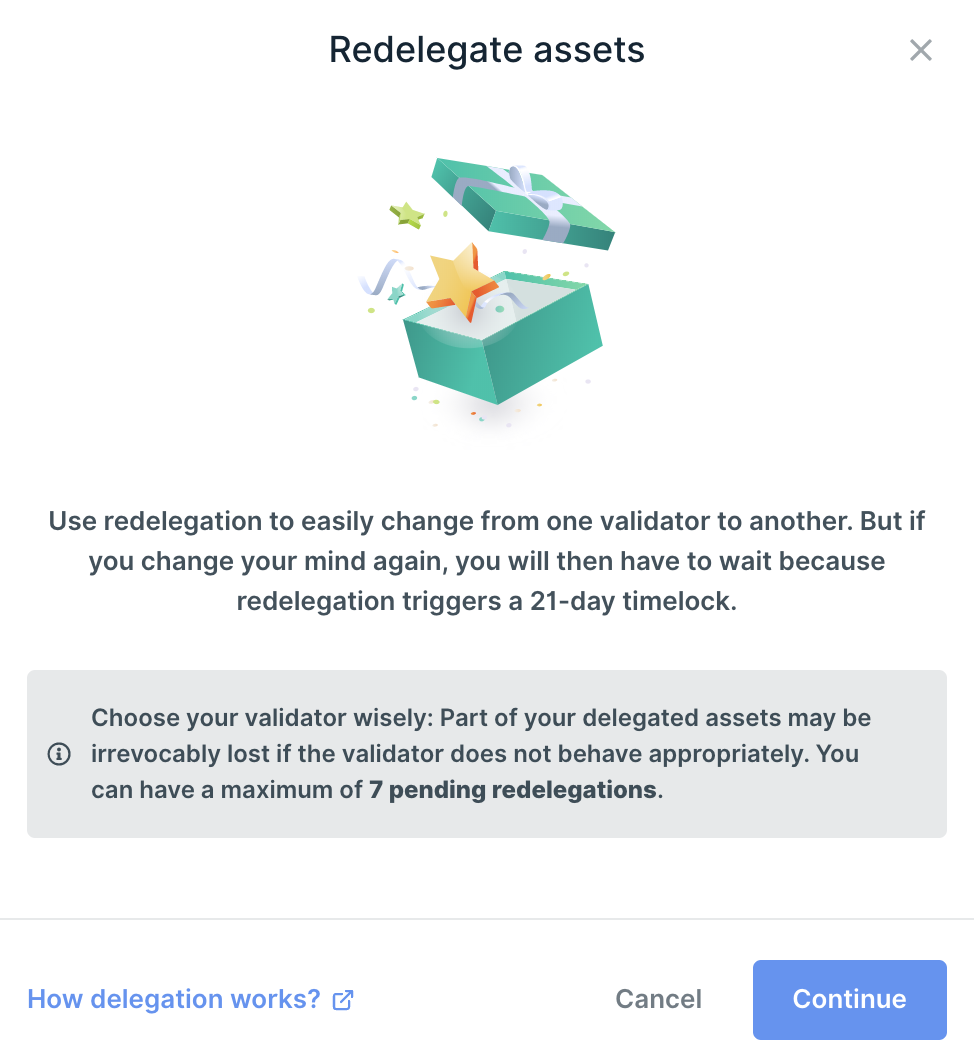Click the "irrevocably lost" warning line
Screen dimensions: 974x1053
click(x=475, y=754)
